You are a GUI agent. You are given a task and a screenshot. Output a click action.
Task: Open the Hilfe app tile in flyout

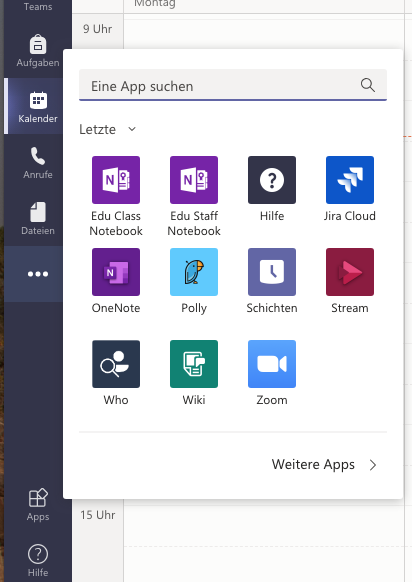pyautogui.click(x=272, y=189)
